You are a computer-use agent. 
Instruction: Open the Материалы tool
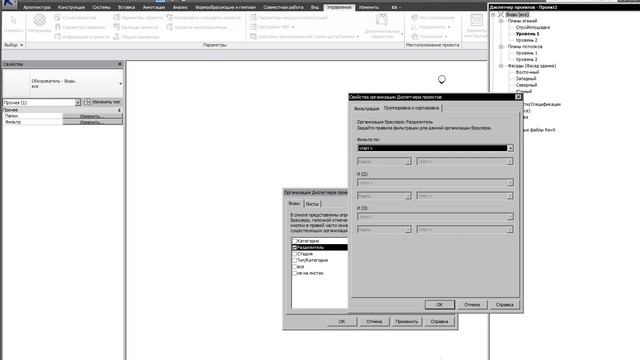coord(40,24)
